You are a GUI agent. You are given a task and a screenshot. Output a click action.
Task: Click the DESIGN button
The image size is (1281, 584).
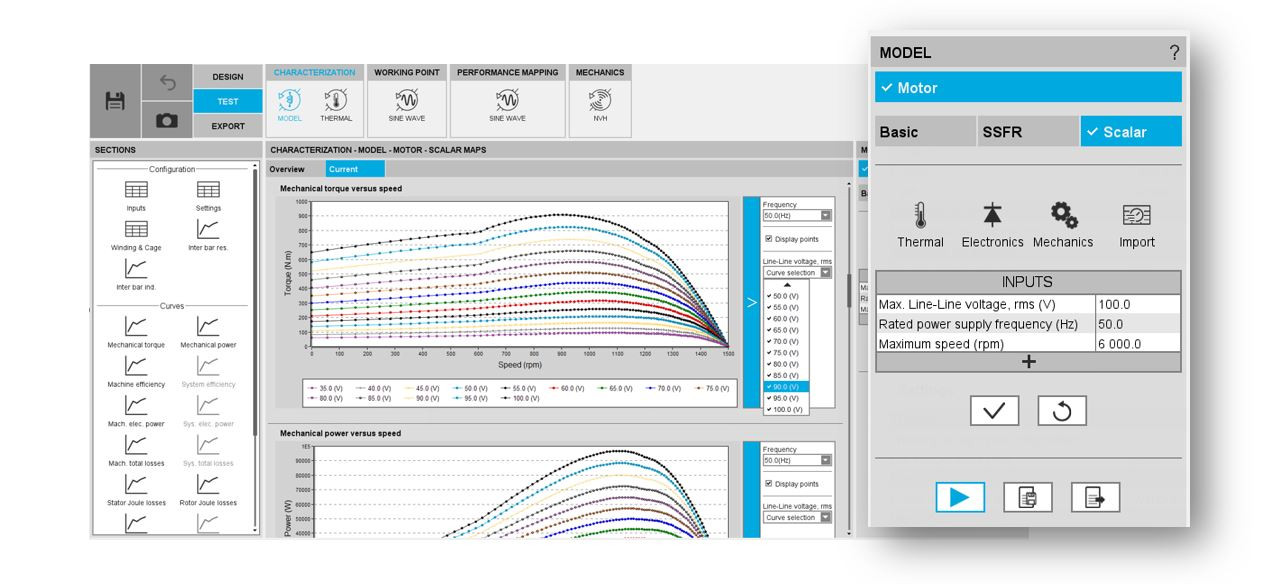[x=228, y=77]
